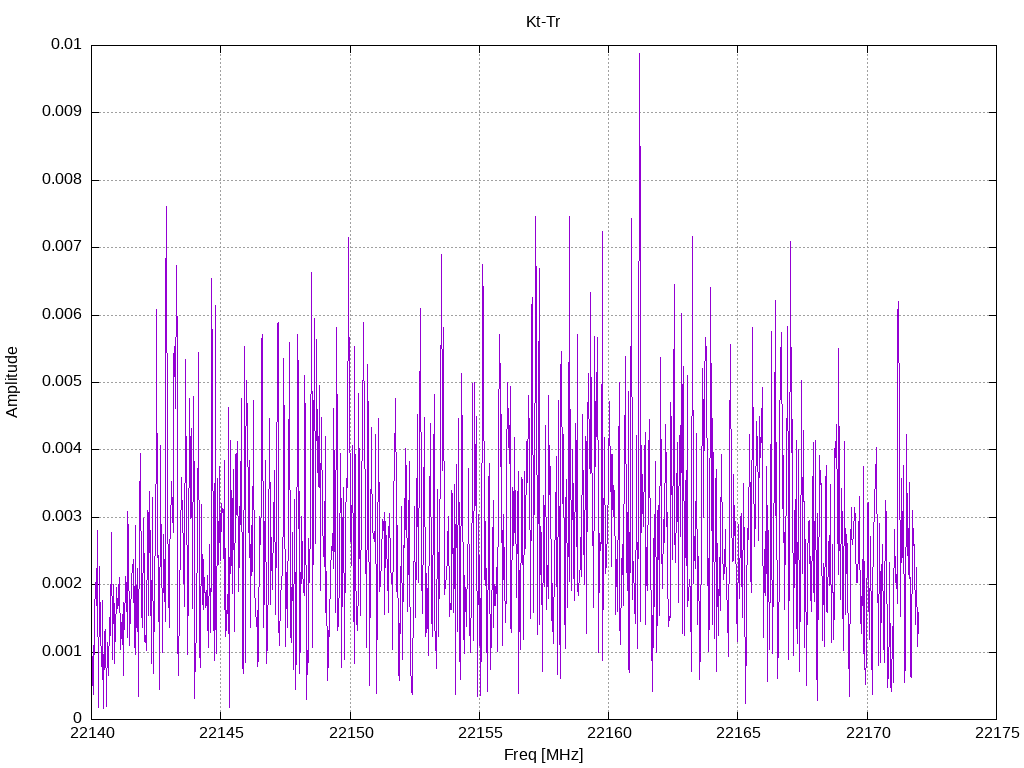Click the x-axis tick label 22145
The width and height of the screenshot is (1024, 768).
[221, 733]
